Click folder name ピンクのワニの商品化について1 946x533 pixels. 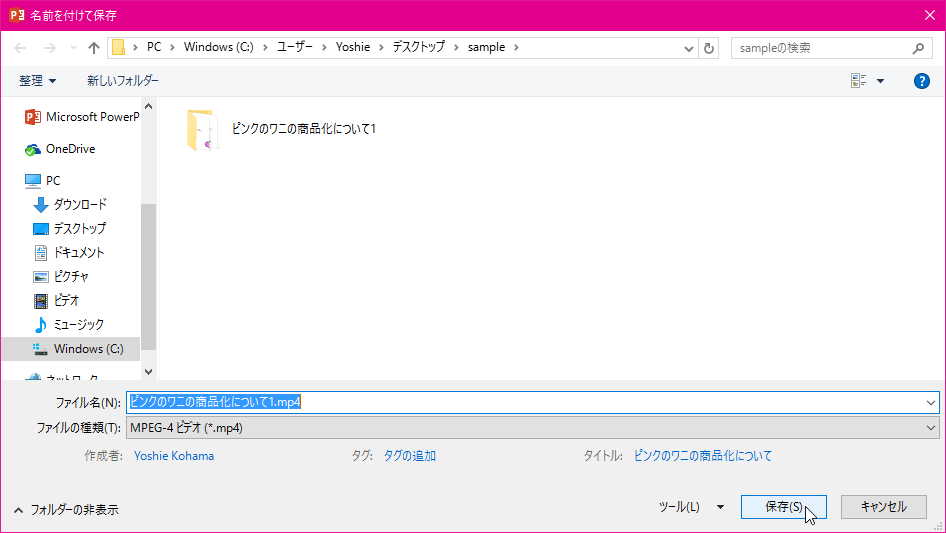tap(304, 129)
